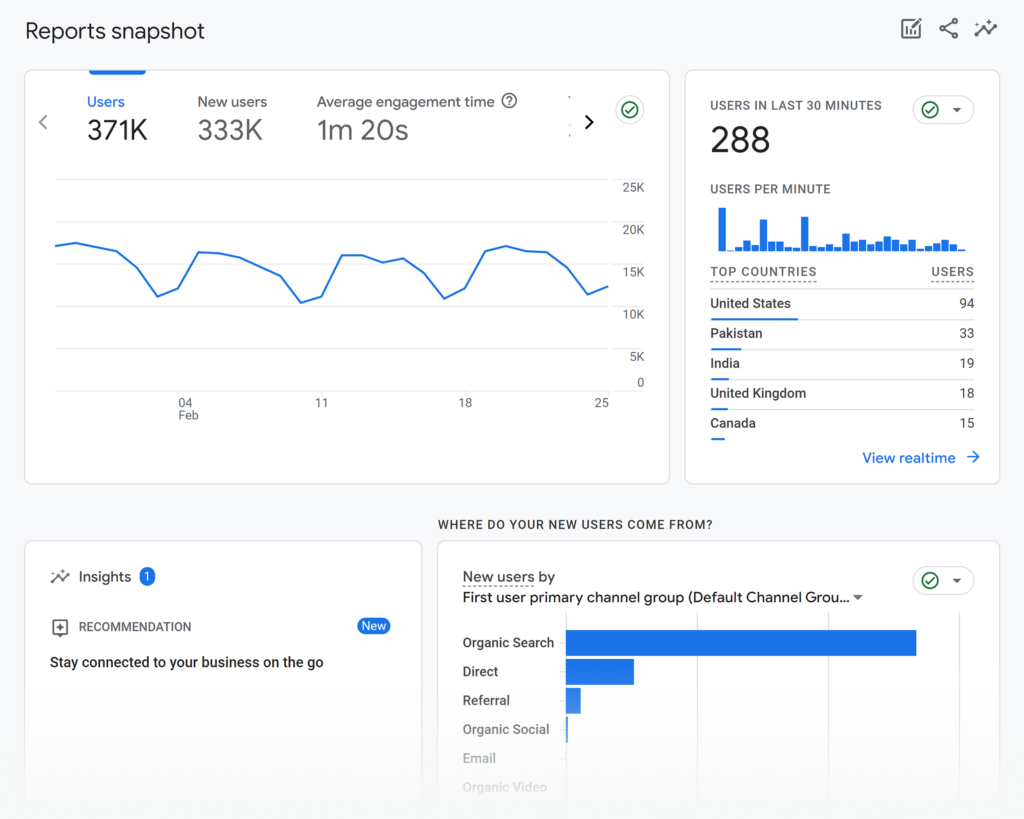The width and height of the screenshot is (1024, 819).
Task: Click the New users by label
Action: tap(508, 577)
